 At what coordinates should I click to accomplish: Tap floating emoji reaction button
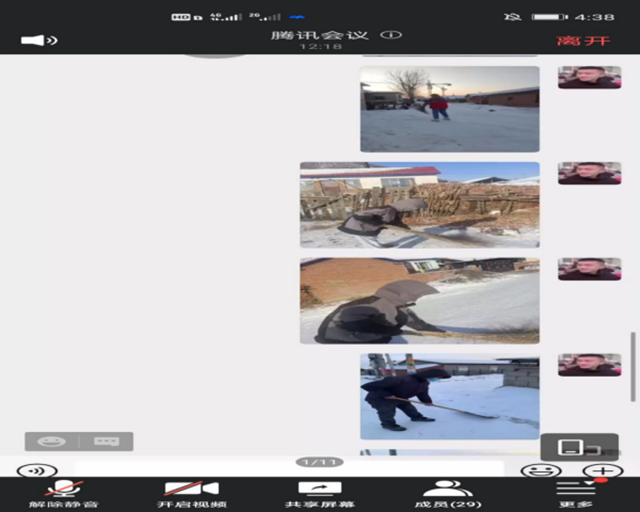tap(52, 441)
